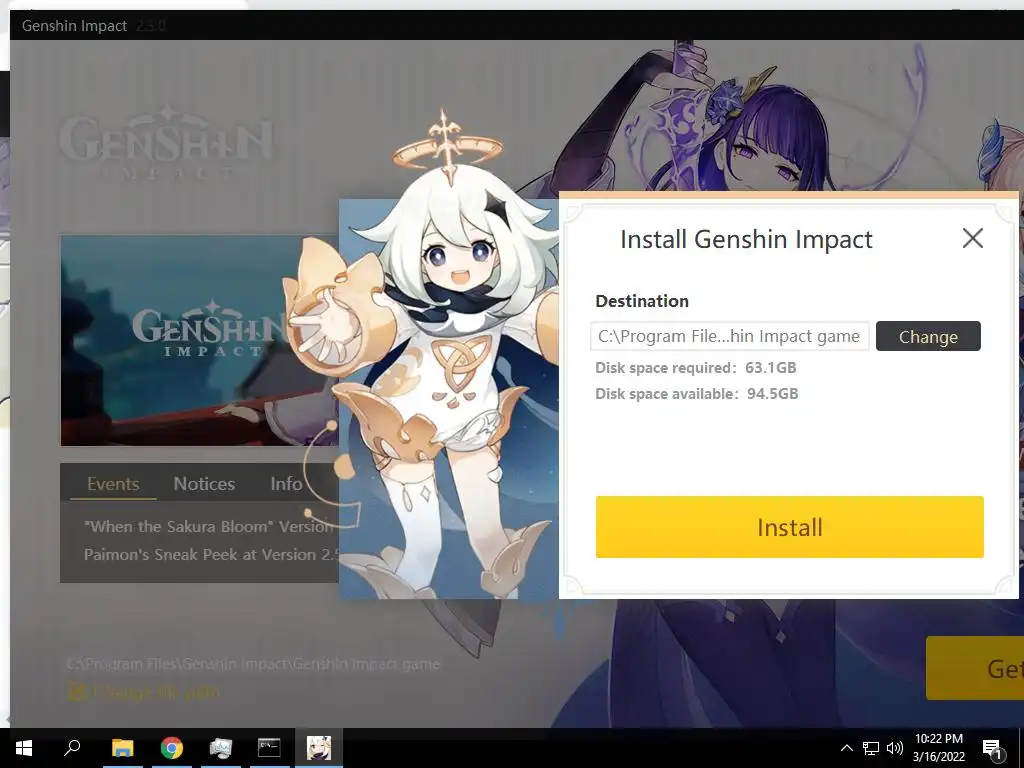Switch to the Notices tab
1024x768 pixels.
coord(204,484)
